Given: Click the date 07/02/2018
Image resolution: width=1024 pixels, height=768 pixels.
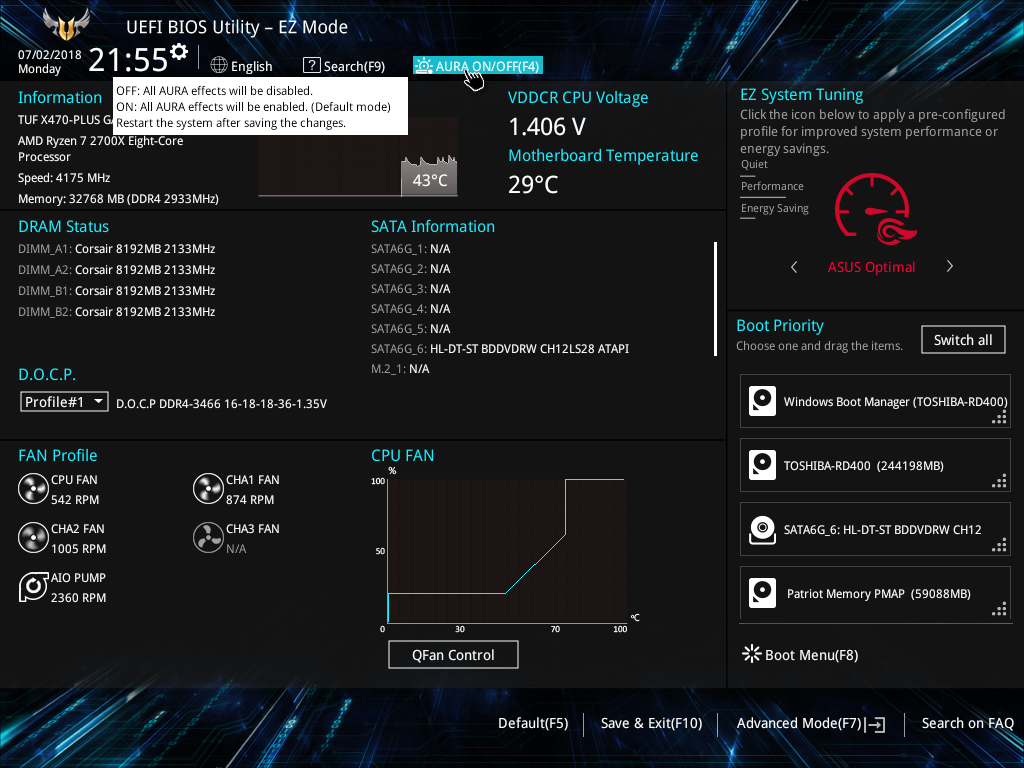Looking at the screenshot, I should [x=50, y=55].
